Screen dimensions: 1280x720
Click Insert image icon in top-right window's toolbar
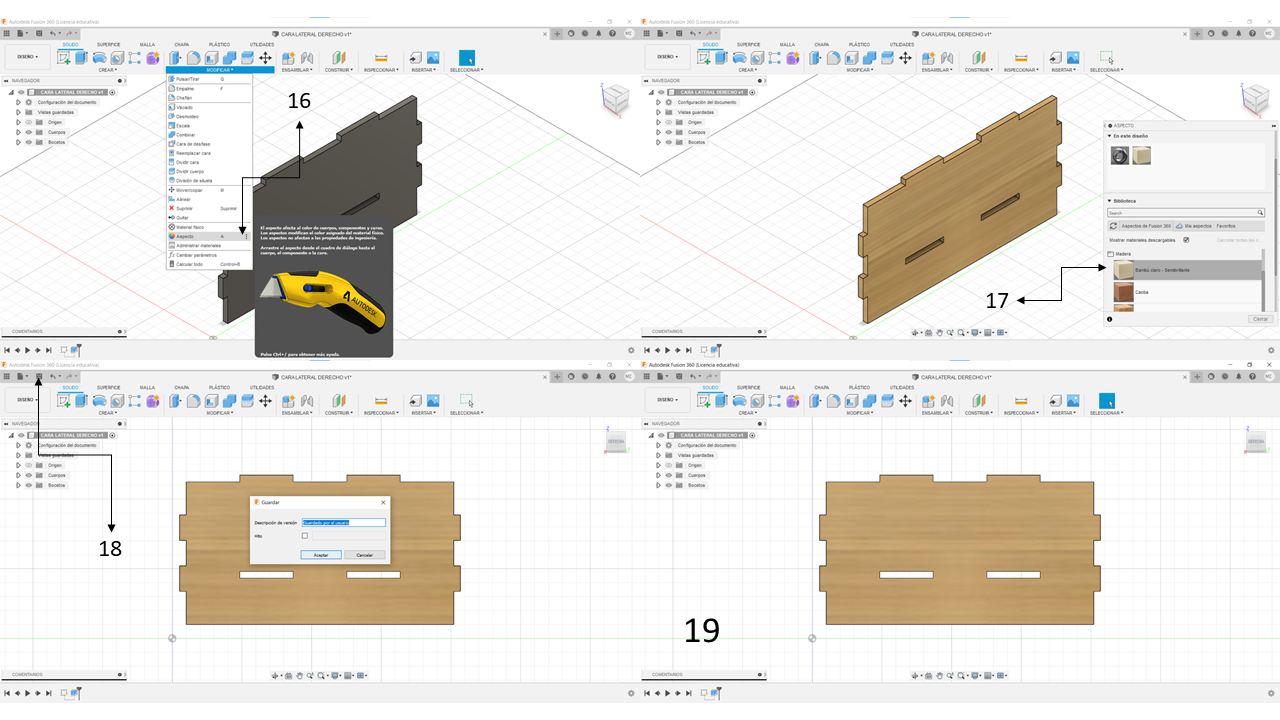coord(1073,58)
